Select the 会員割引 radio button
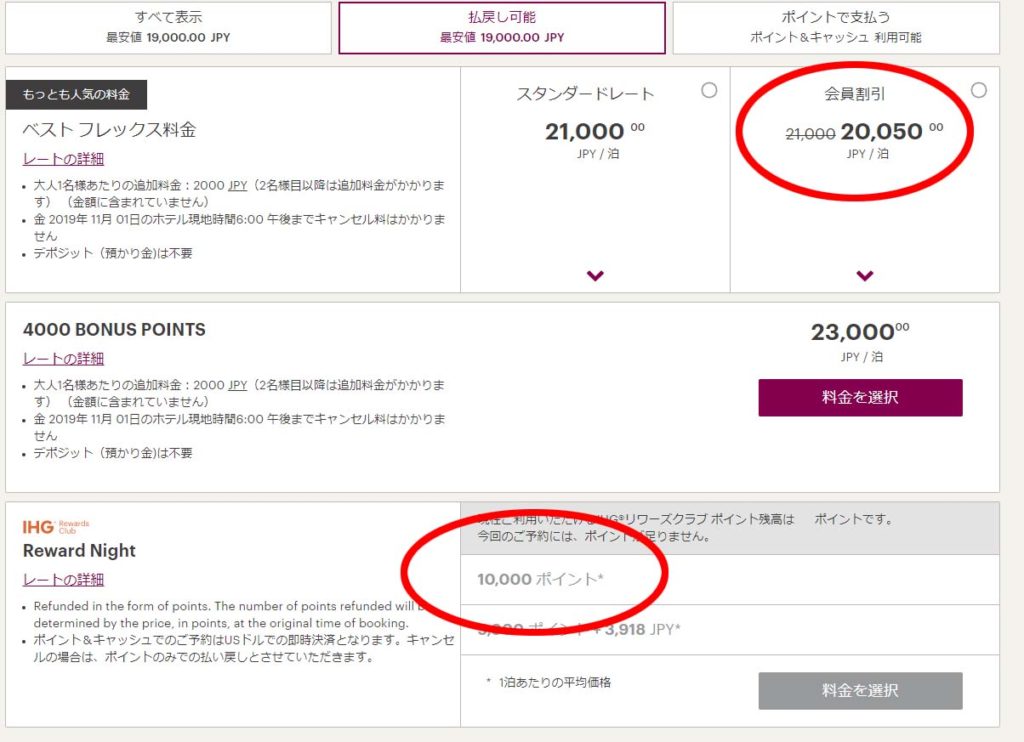The image size is (1024, 742). 978,90
